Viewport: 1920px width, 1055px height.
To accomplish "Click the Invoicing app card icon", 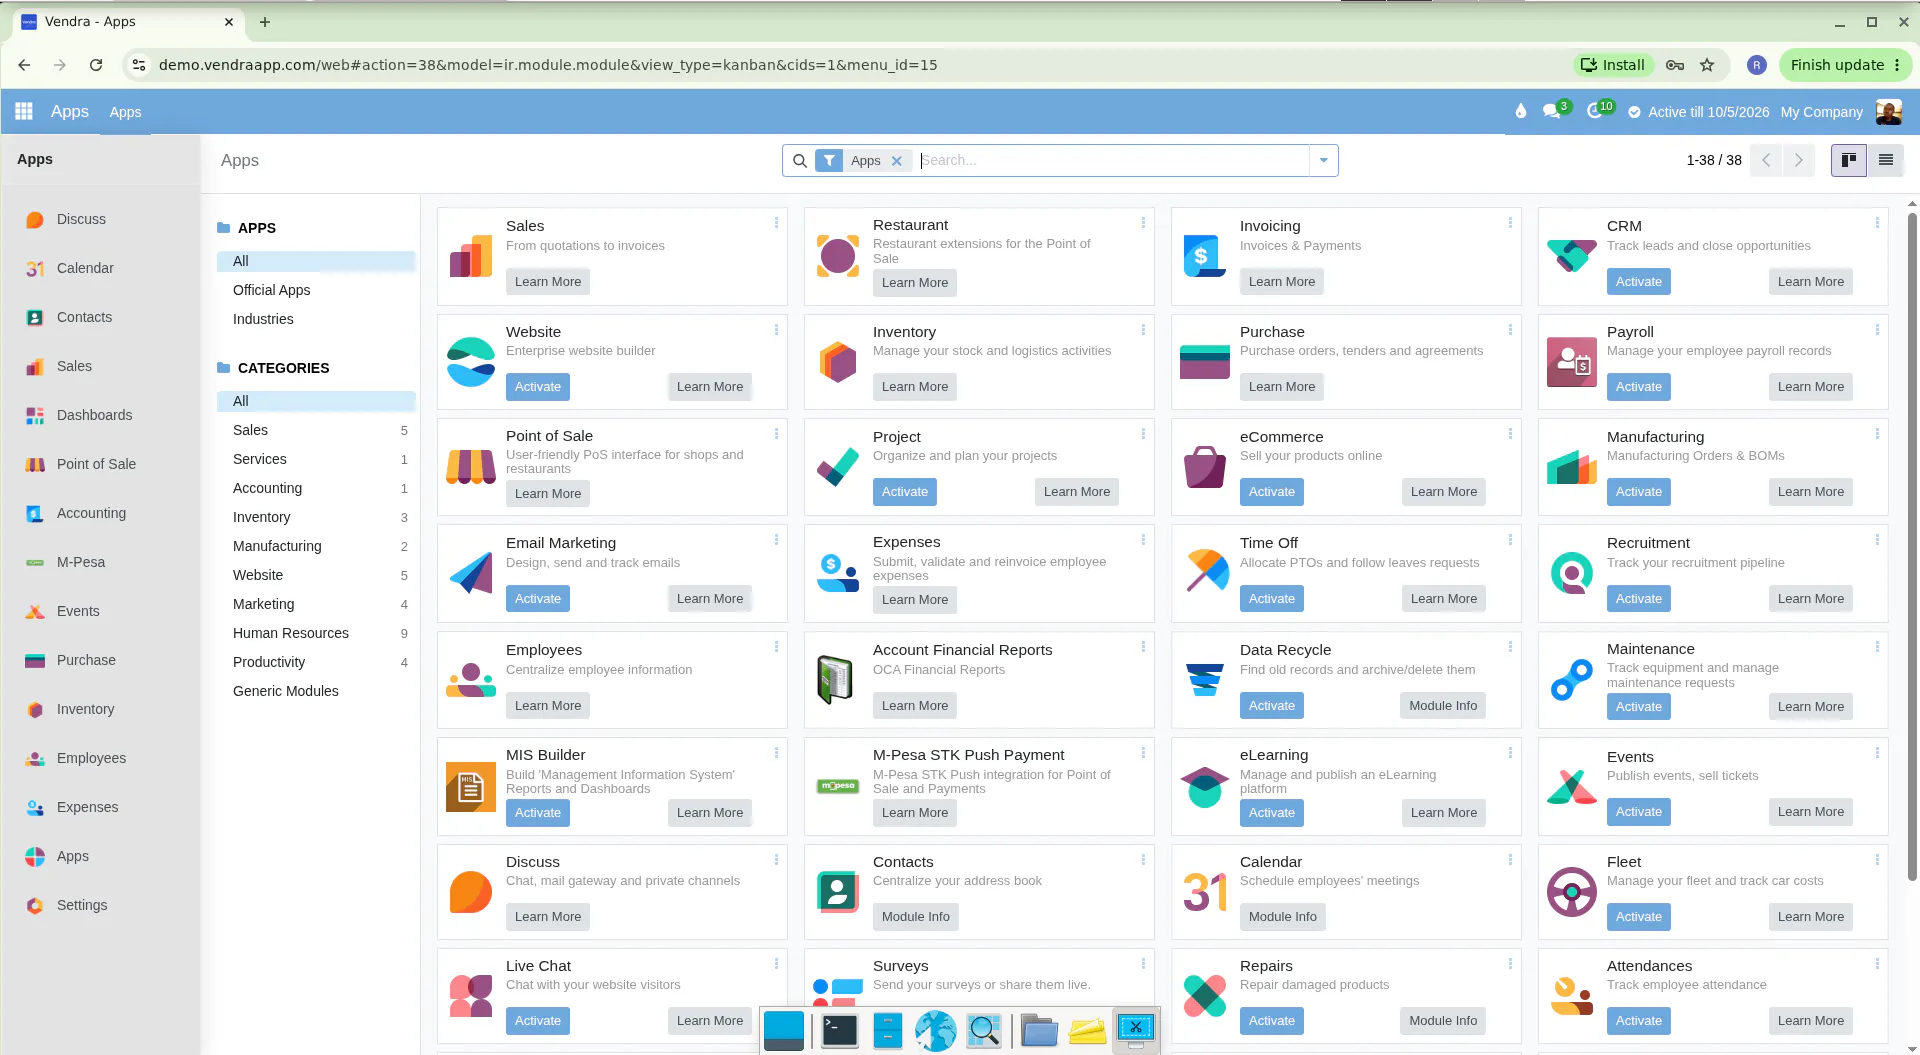I will pos(1205,256).
